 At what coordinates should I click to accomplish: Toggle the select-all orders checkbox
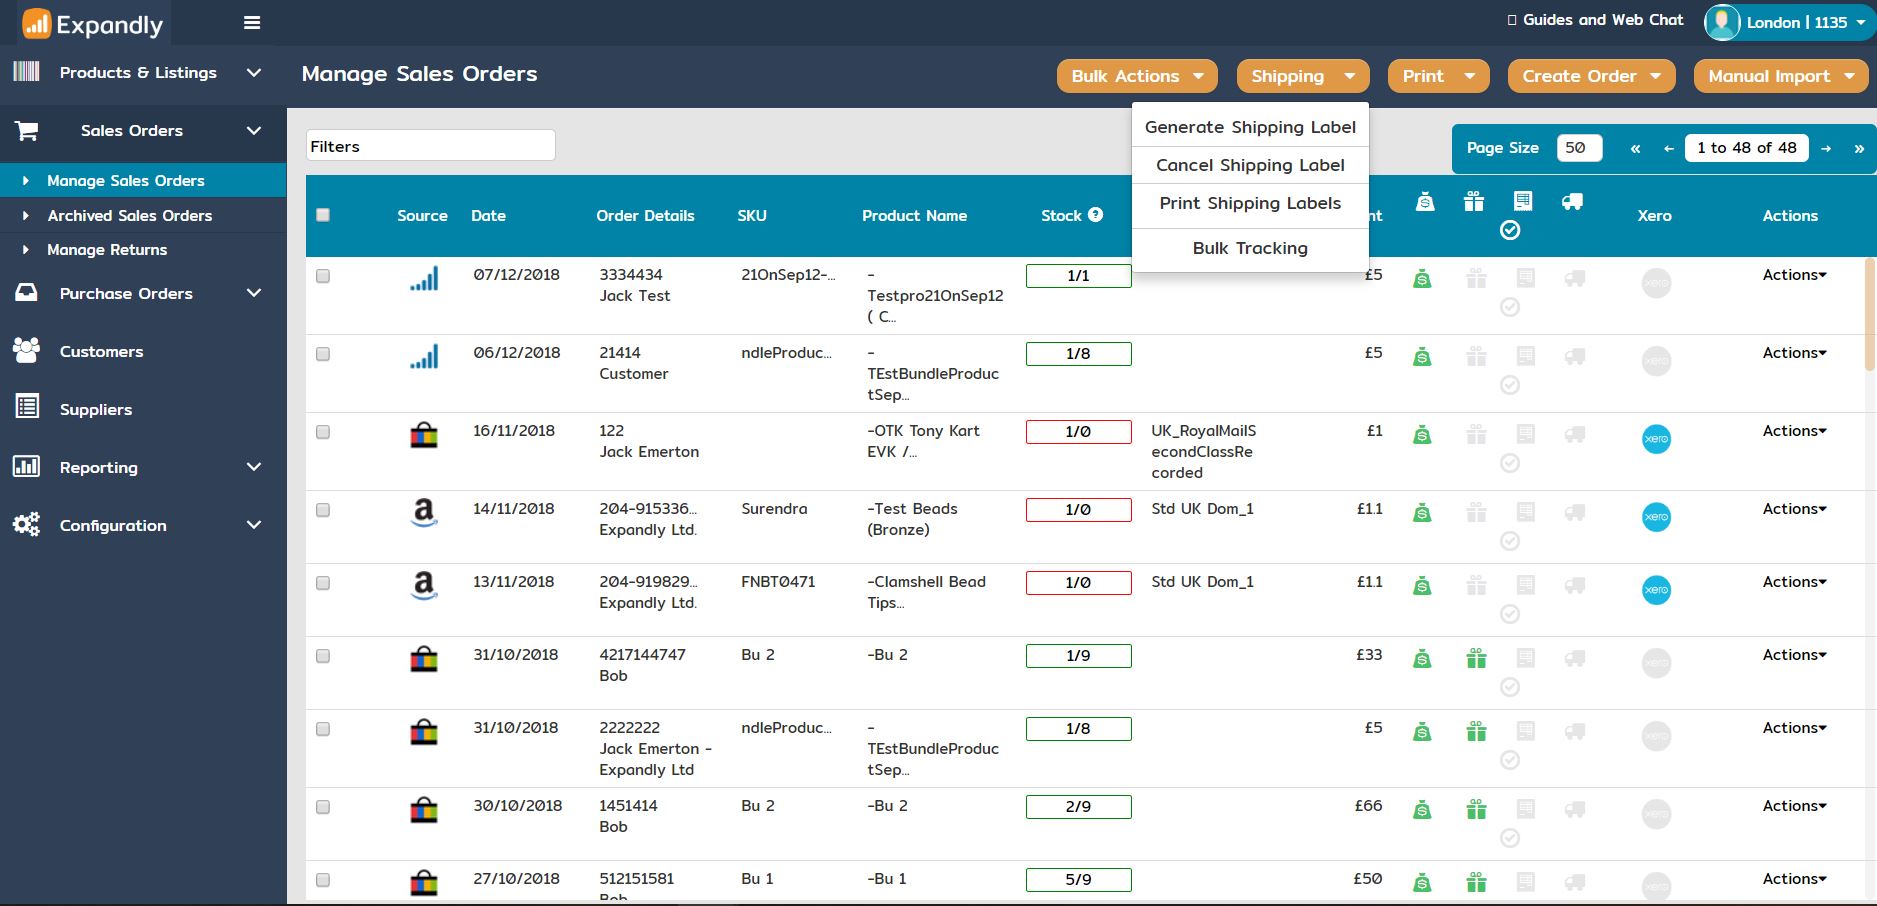[x=323, y=215]
